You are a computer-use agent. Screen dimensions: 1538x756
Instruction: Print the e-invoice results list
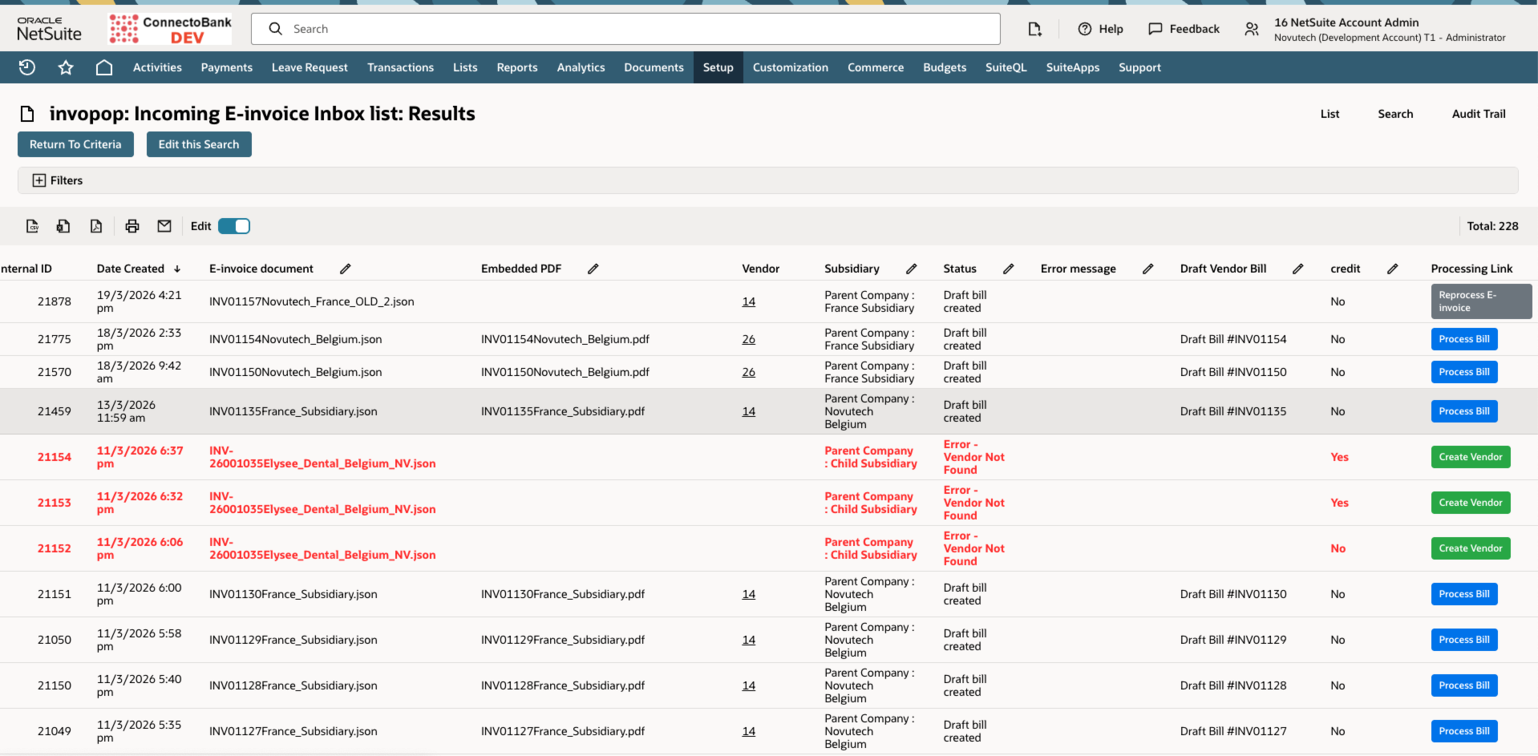(x=131, y=226)
